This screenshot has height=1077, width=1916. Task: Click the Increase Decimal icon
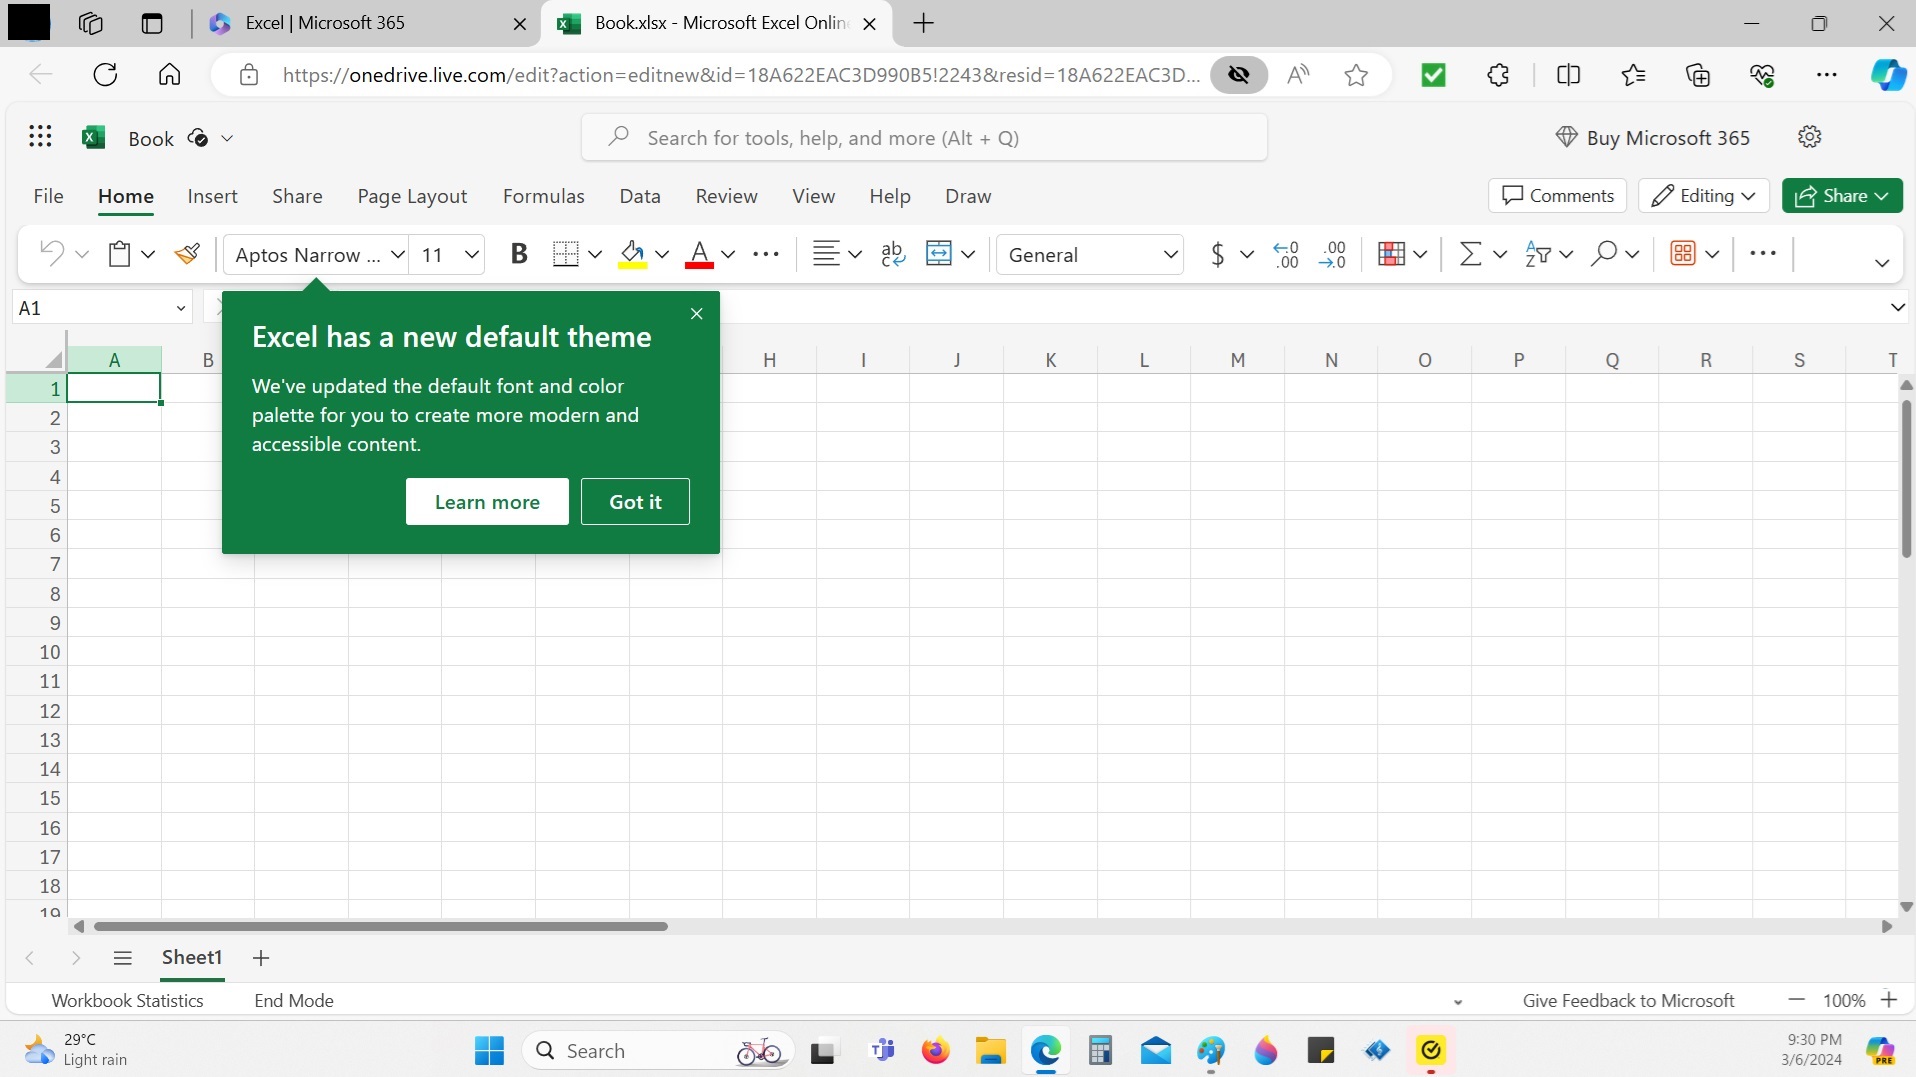click(x=1286, y=254)
